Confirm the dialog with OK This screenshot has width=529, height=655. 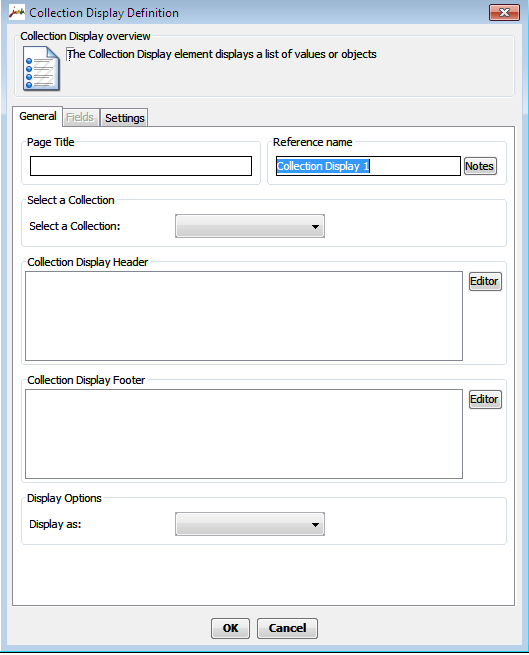click(230, 628)
